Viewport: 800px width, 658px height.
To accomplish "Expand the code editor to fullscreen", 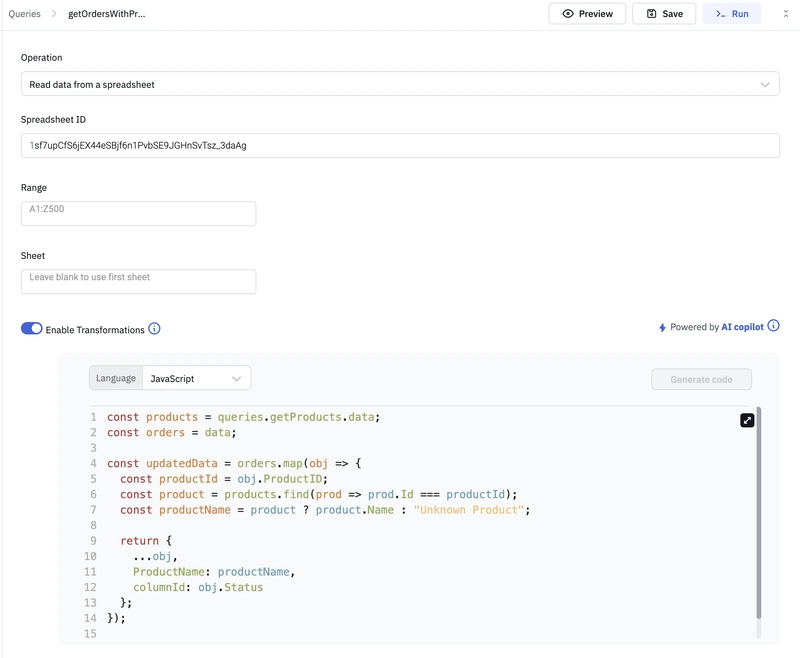I will click(747, 420).
